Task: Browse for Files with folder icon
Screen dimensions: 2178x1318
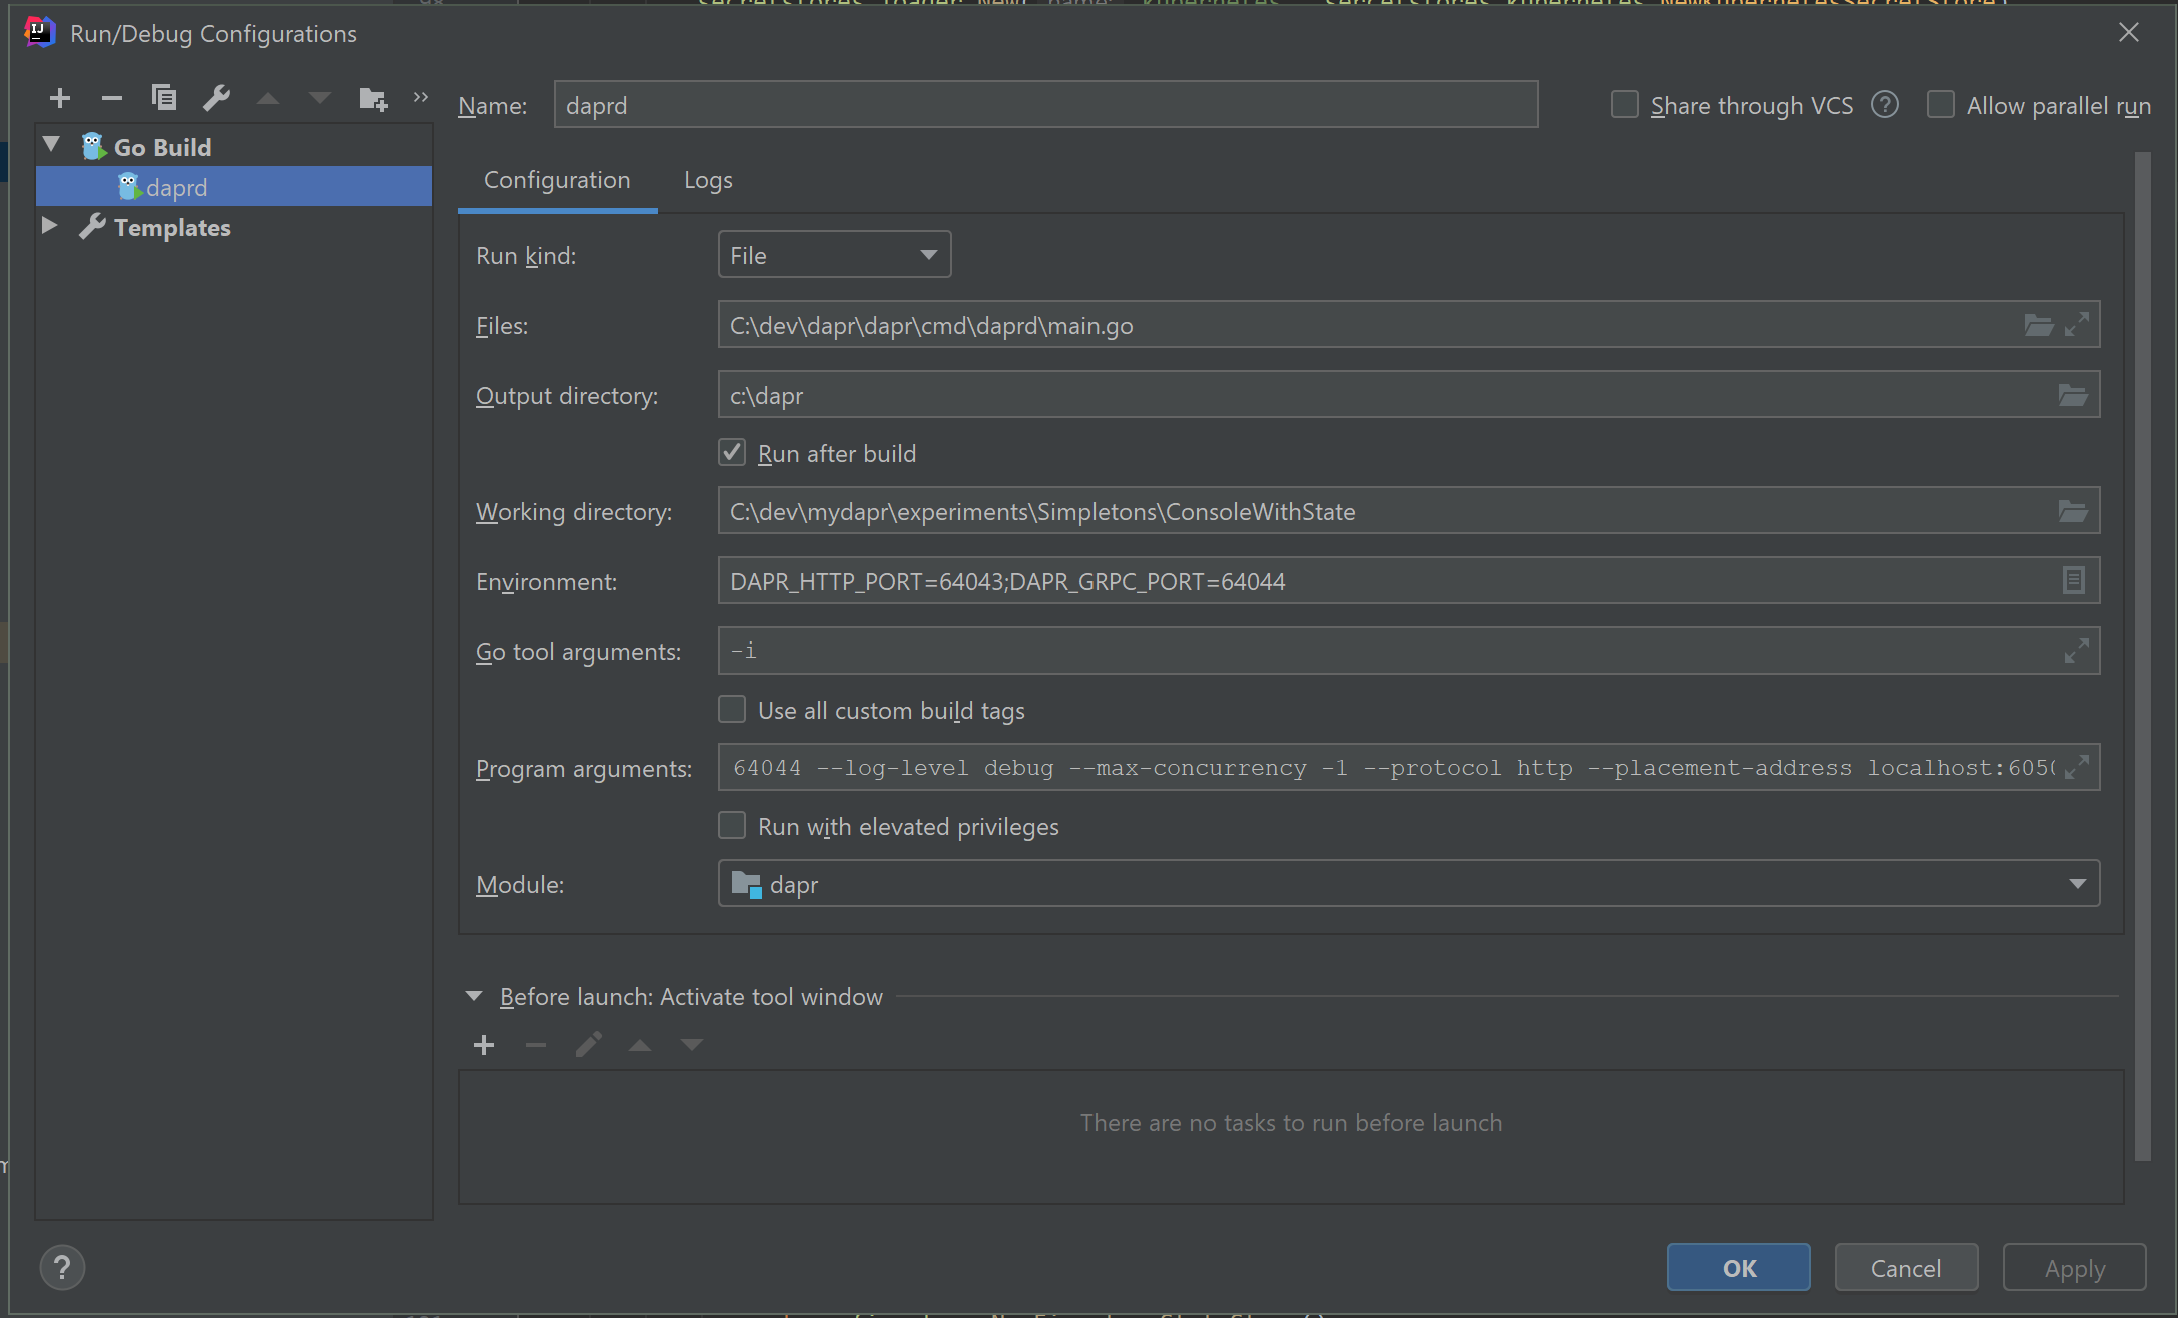Action: coord(2039,325)
